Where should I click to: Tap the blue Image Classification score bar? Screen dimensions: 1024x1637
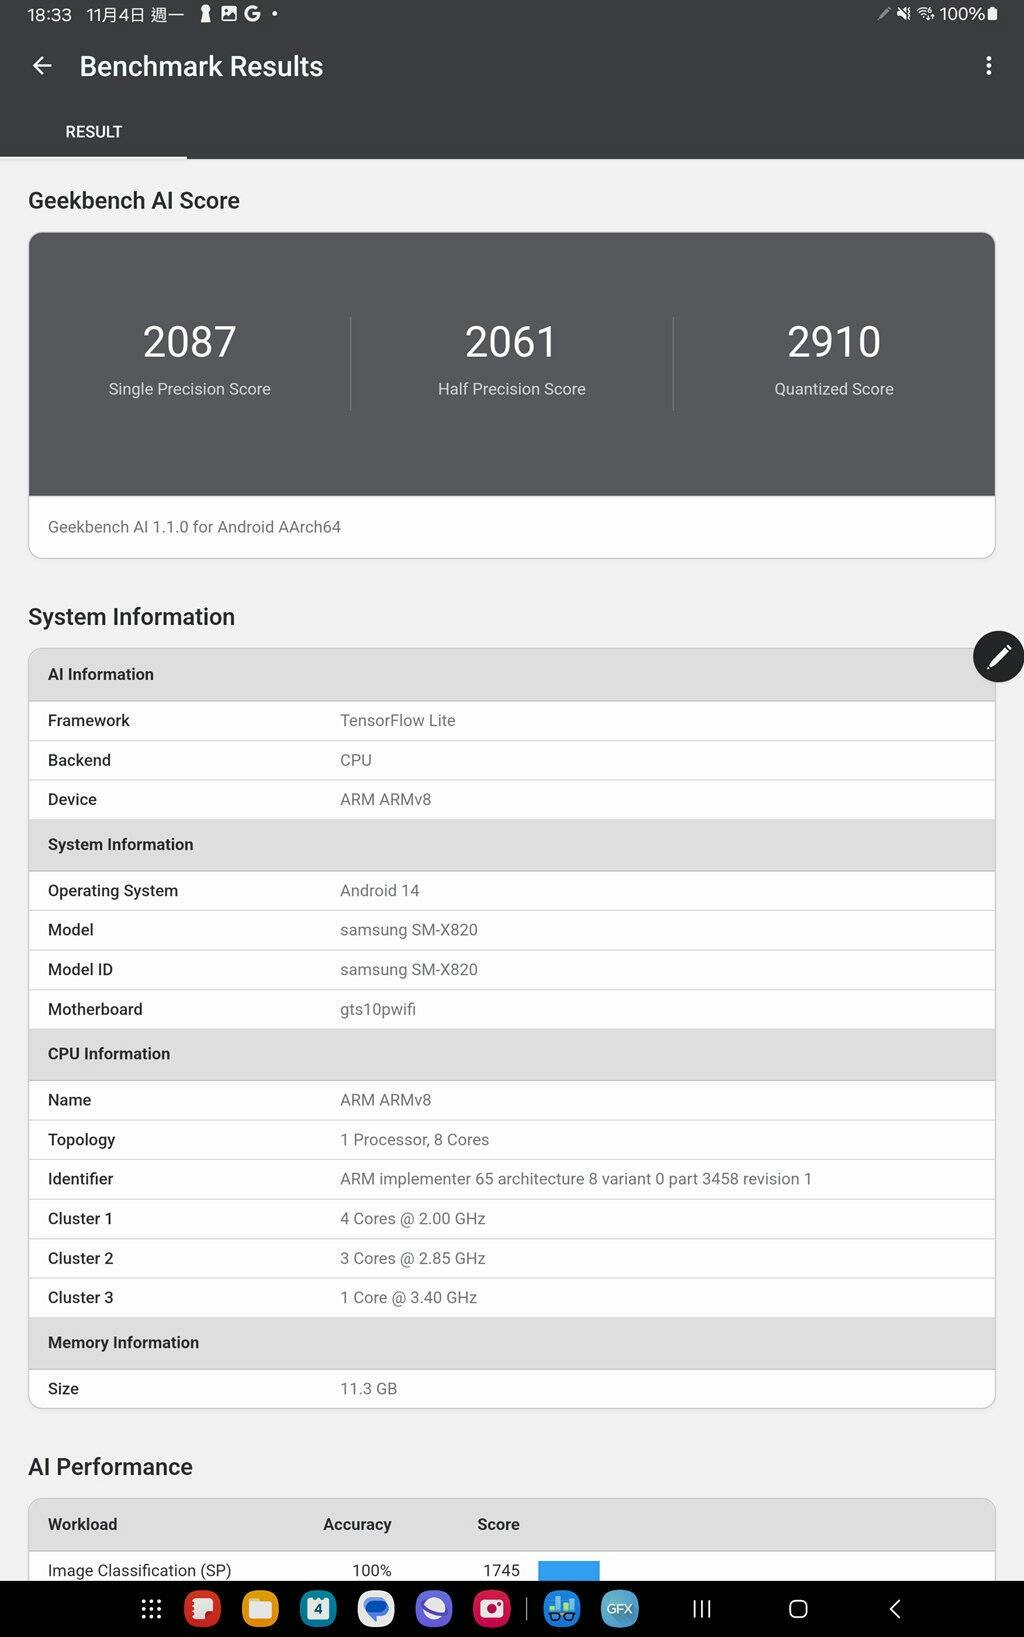[x=569, y=1570]
